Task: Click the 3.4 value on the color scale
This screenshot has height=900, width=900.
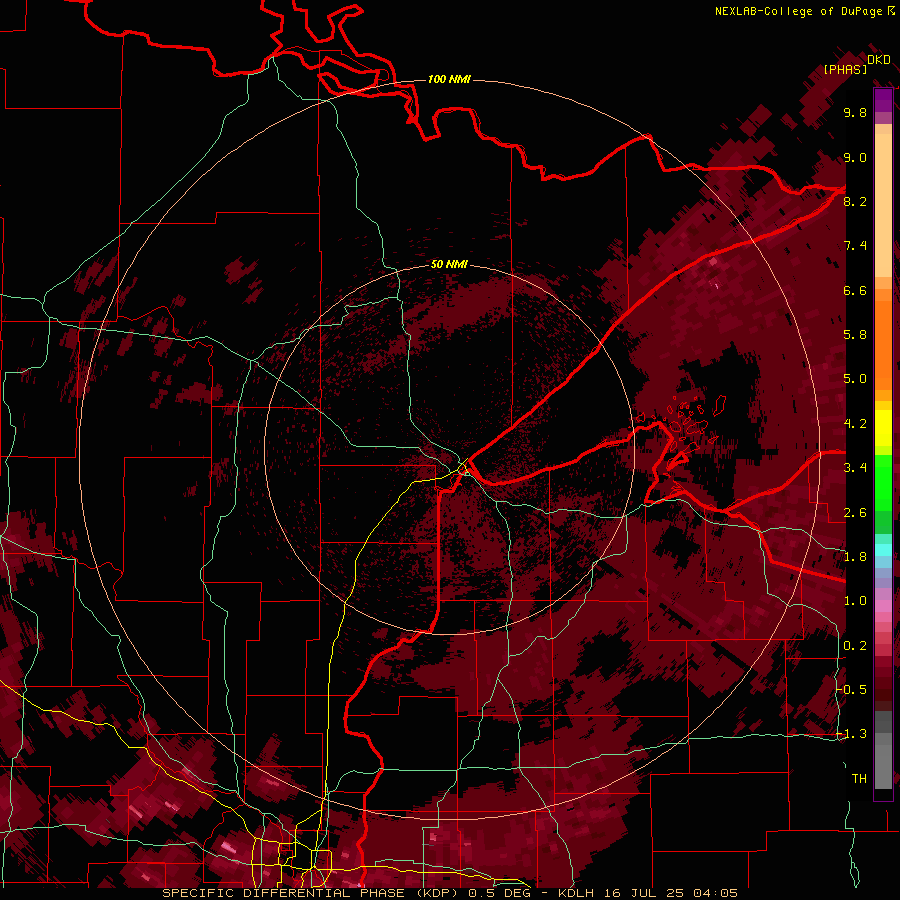Action: coord(855,467)
